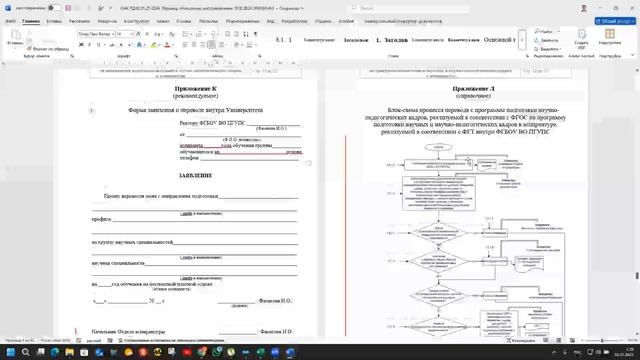640x360 pixels.
Task: Open Microsoft Edge from the taskbar
Action: [x=55, y=352]
